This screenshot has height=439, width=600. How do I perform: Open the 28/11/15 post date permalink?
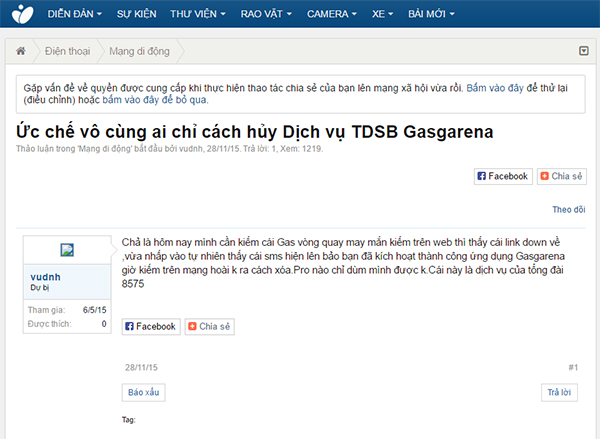(141, 367)
